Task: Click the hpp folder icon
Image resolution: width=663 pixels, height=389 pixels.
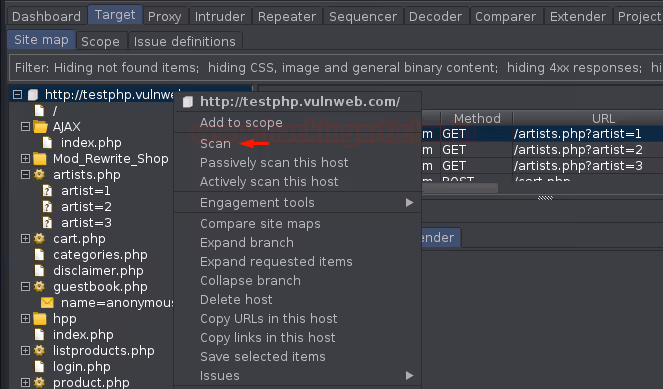Action: click(40, 319)
